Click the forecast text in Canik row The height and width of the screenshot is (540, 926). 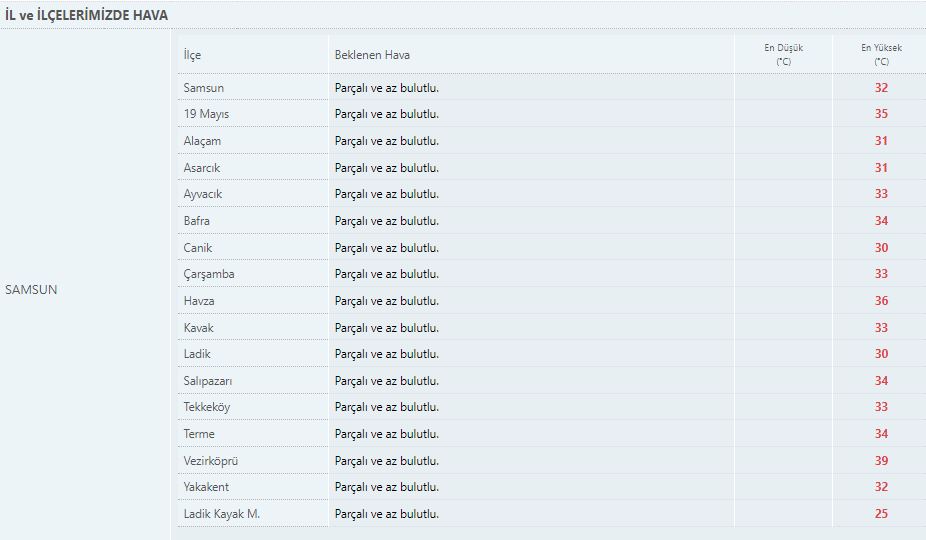pos(387,248)
